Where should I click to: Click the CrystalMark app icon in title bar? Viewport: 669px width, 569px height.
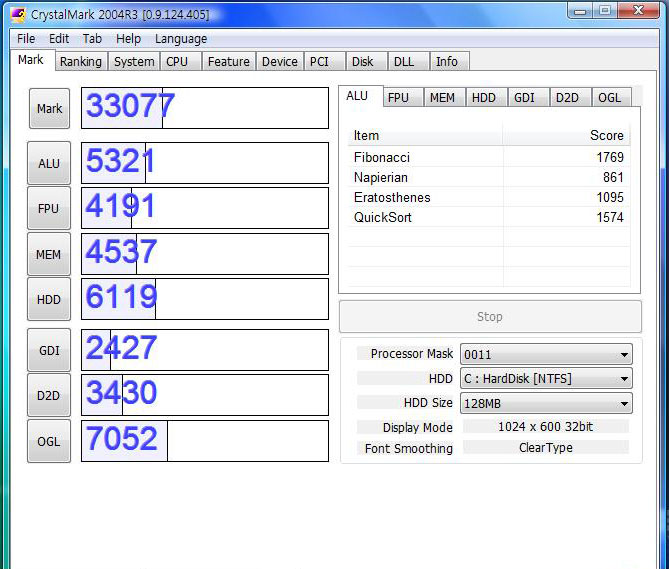[18, 15]
